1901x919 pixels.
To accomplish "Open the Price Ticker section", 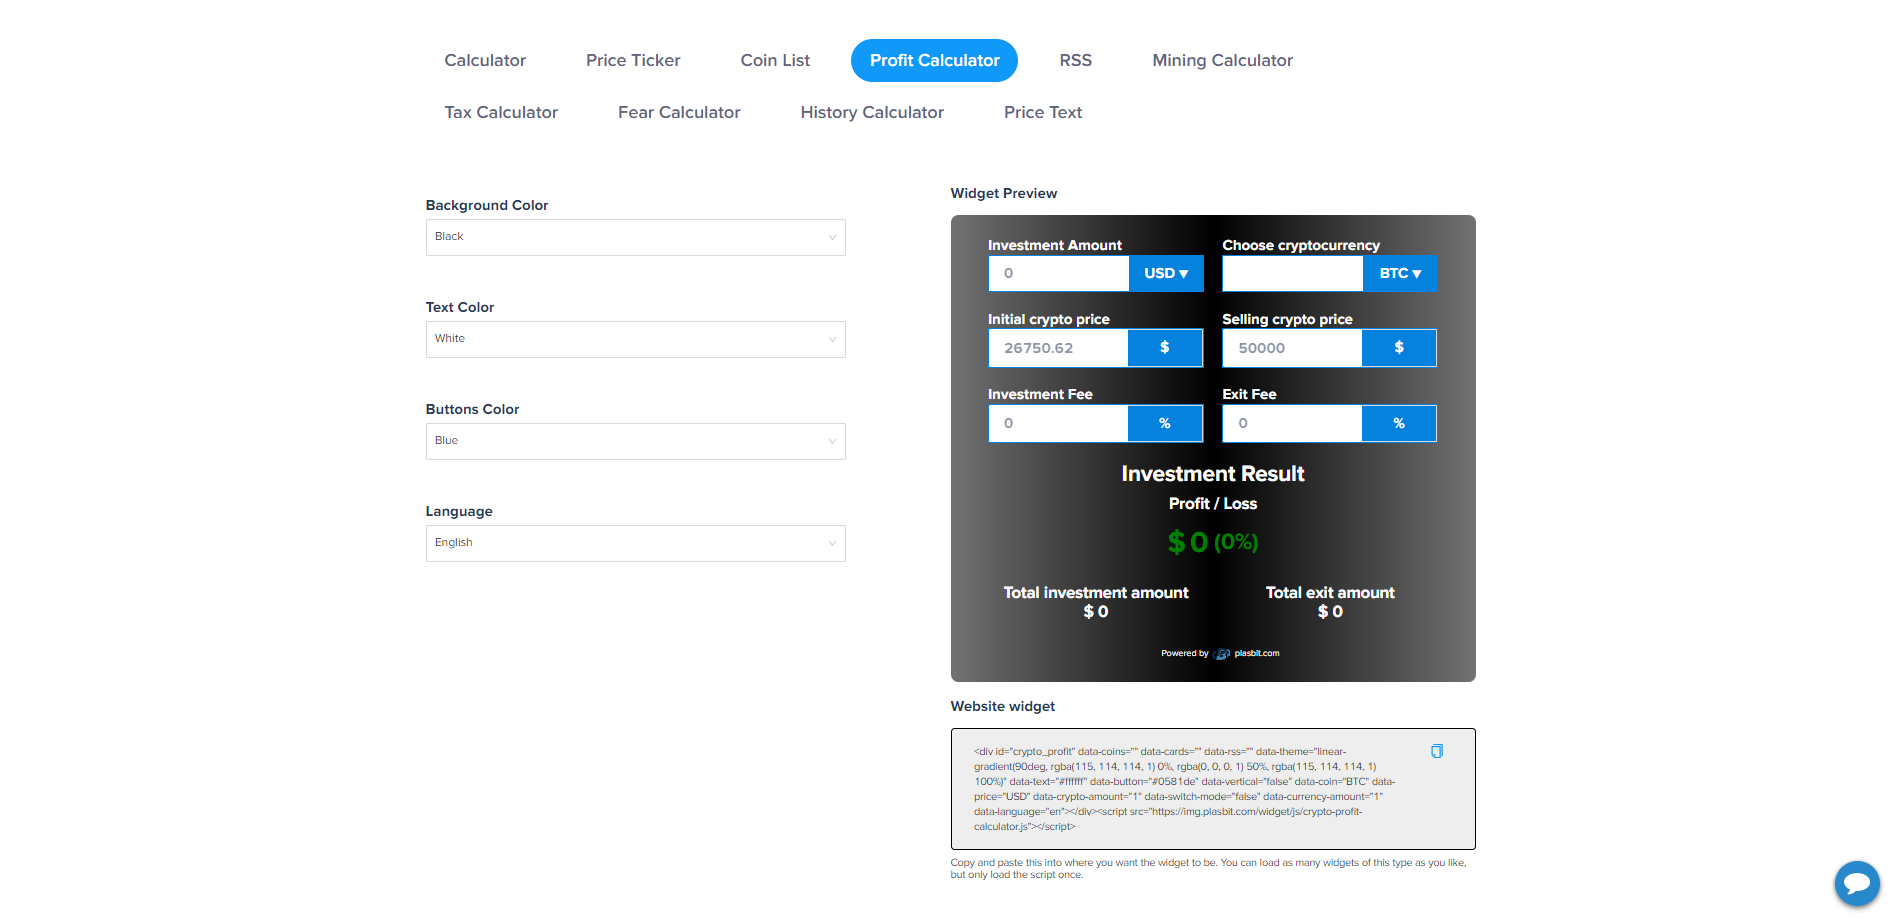I will point(633,60).
